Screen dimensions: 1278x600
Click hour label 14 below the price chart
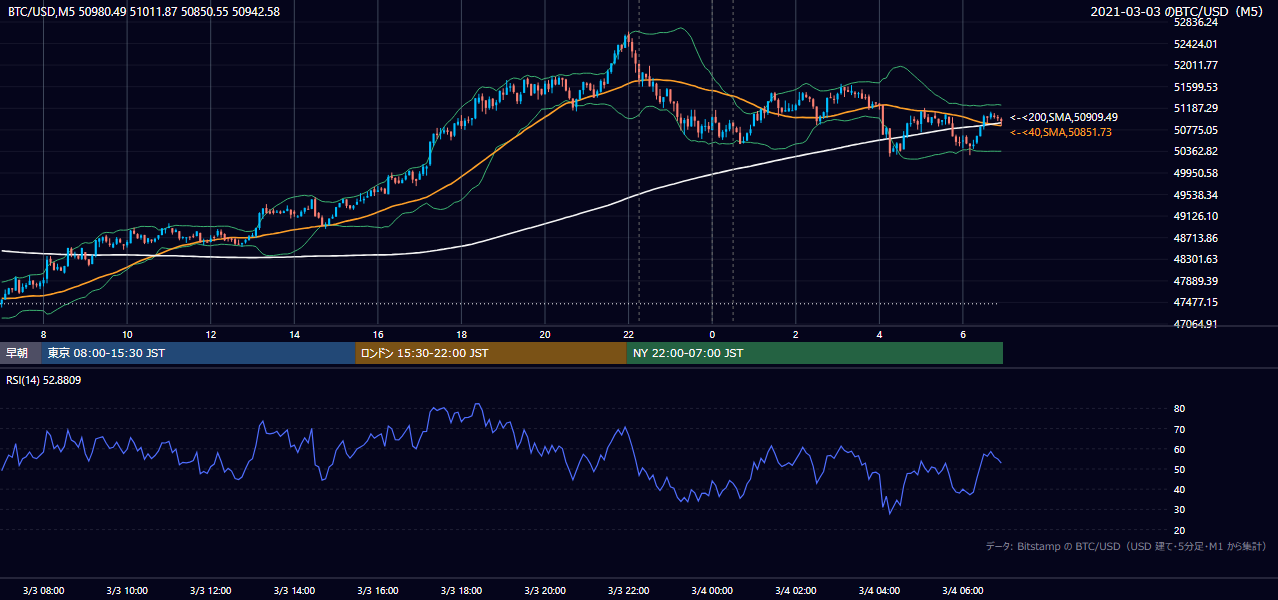[294, 334]
